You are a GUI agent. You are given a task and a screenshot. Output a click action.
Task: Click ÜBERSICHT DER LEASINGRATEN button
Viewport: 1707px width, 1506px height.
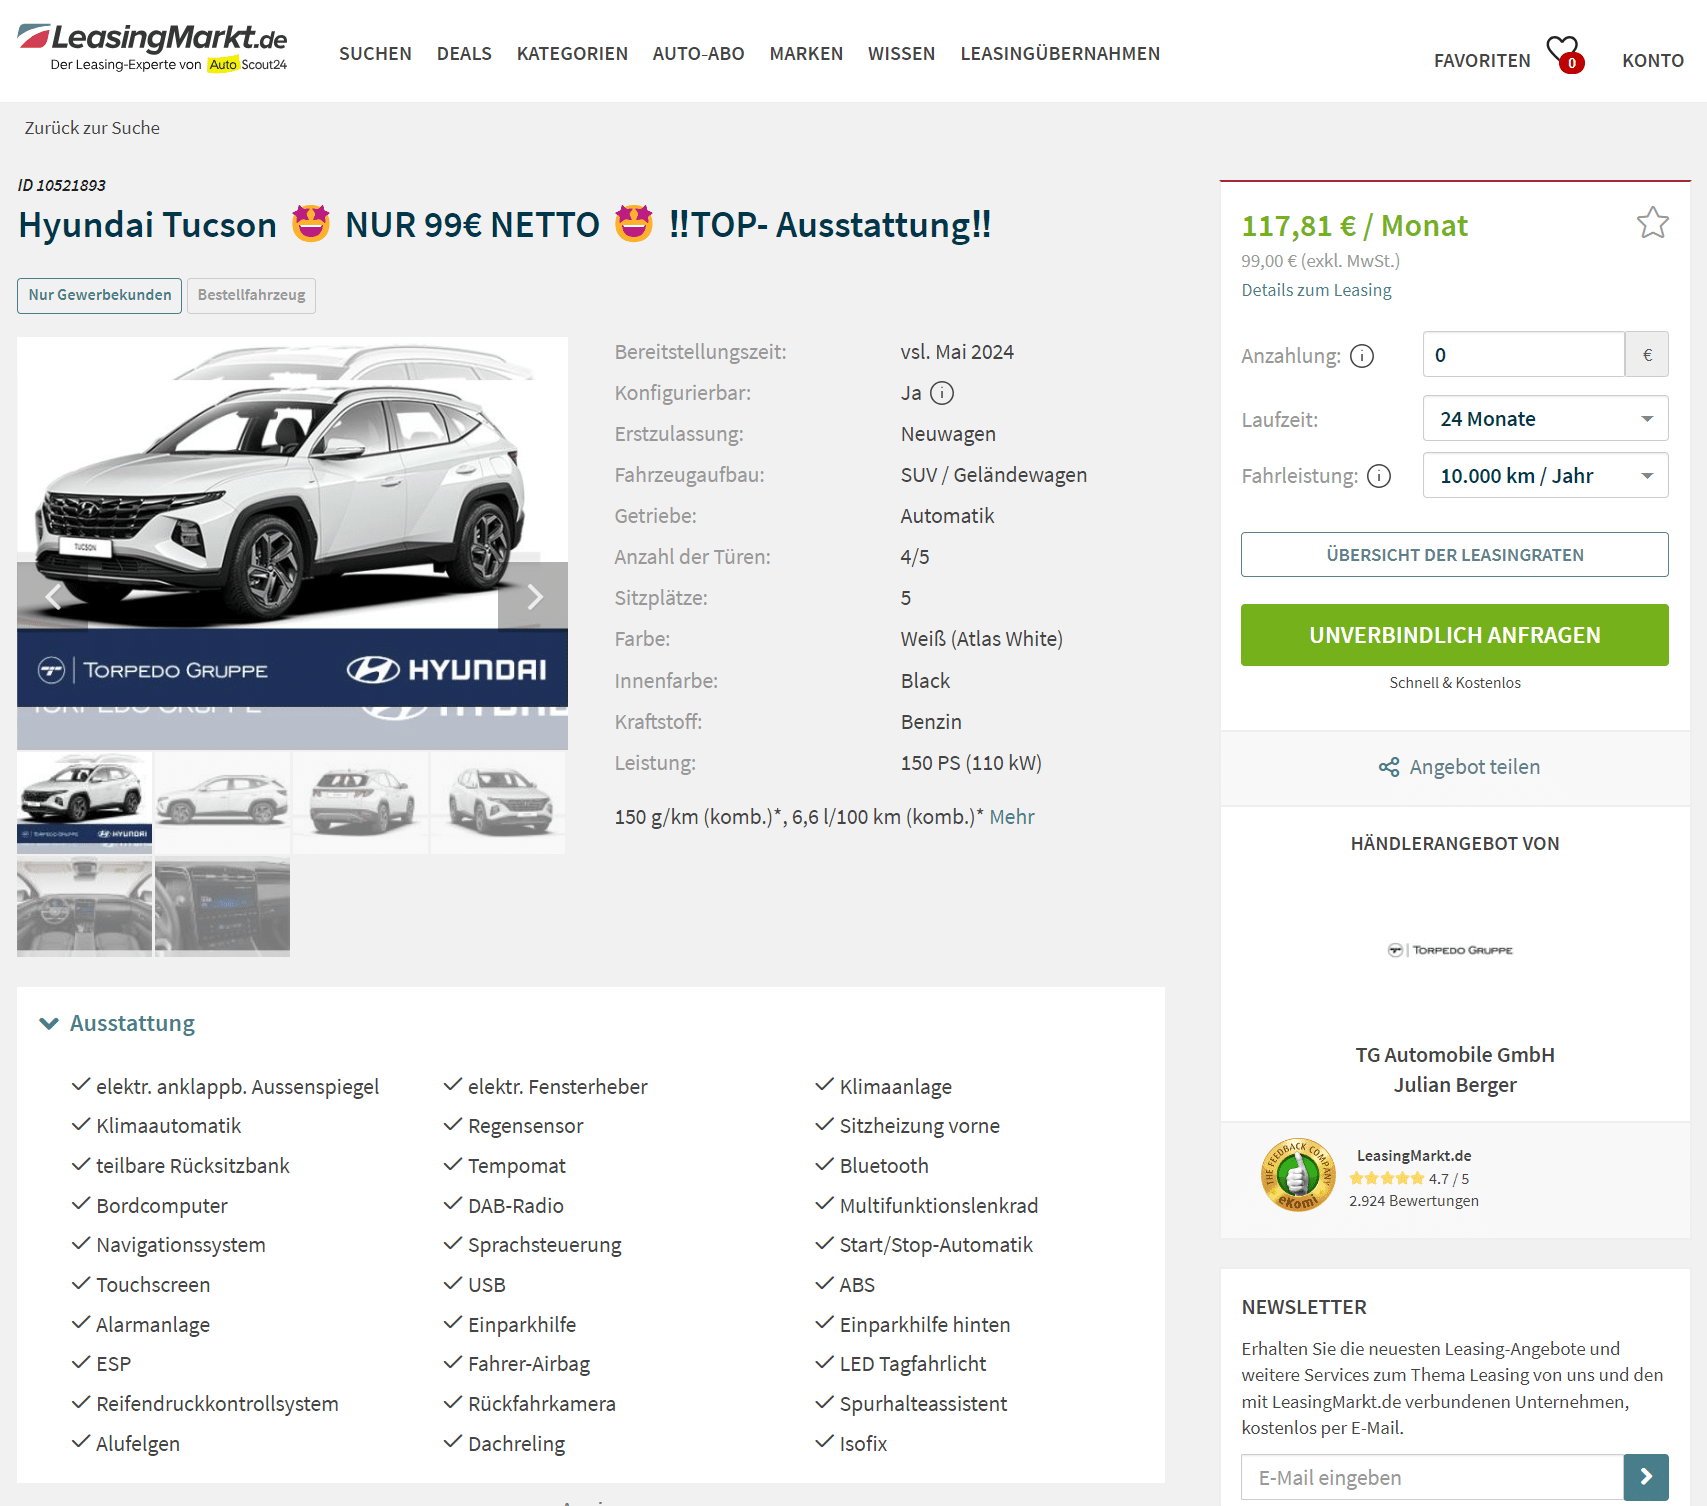point(1454,555)
